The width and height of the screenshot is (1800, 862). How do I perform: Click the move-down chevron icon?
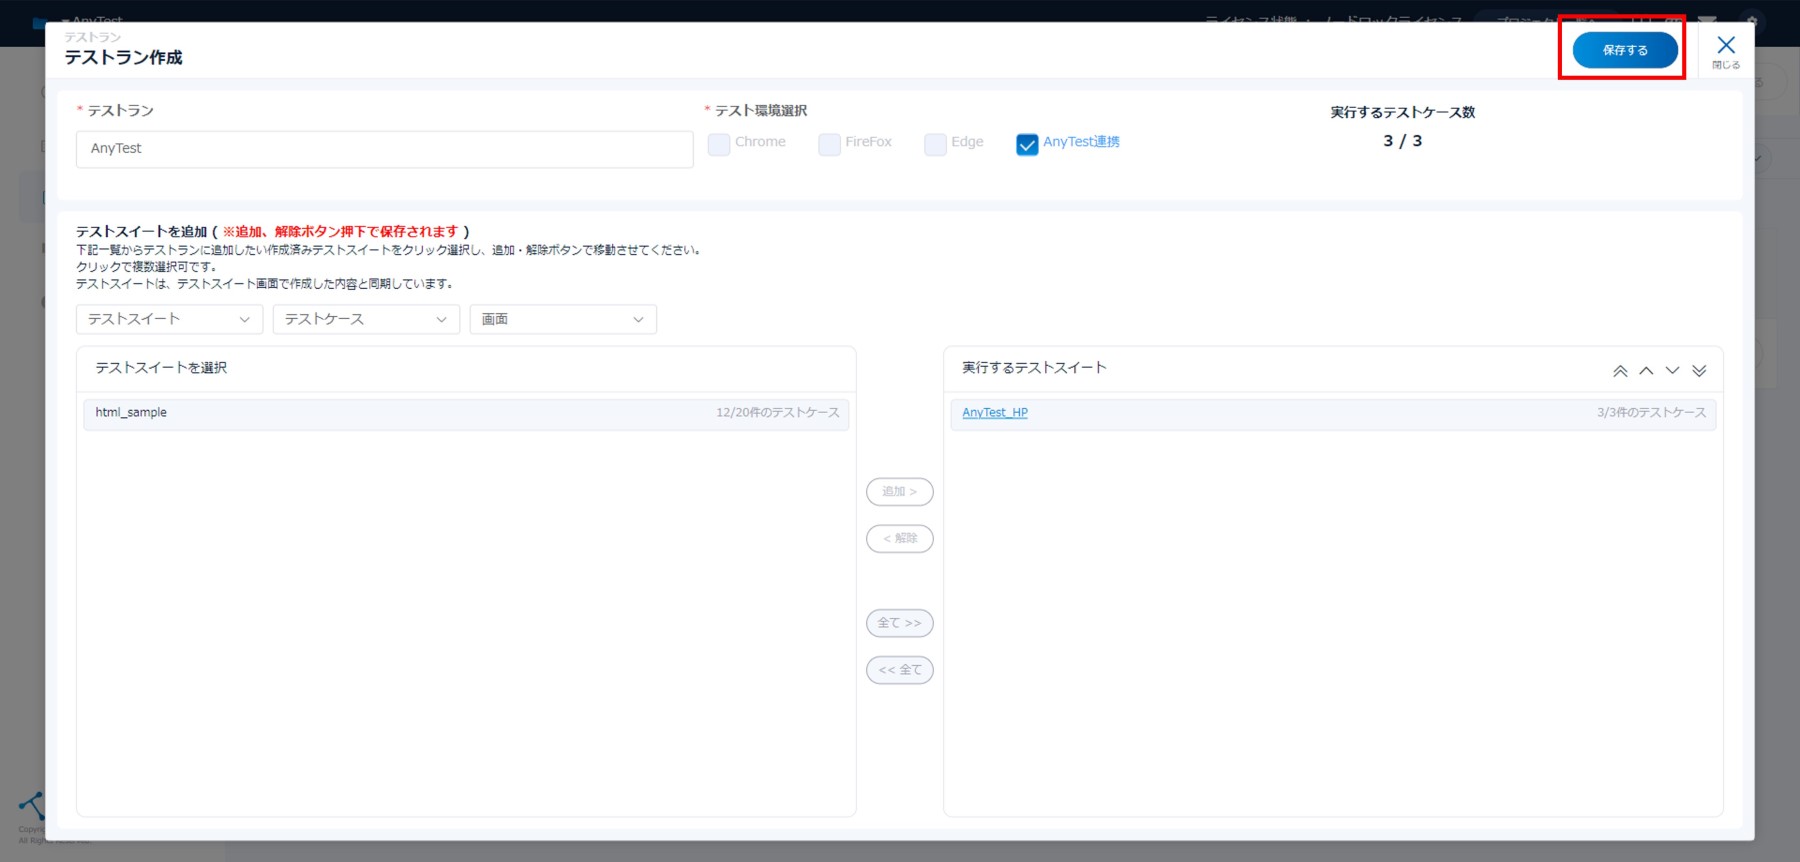coord(1672,371)
